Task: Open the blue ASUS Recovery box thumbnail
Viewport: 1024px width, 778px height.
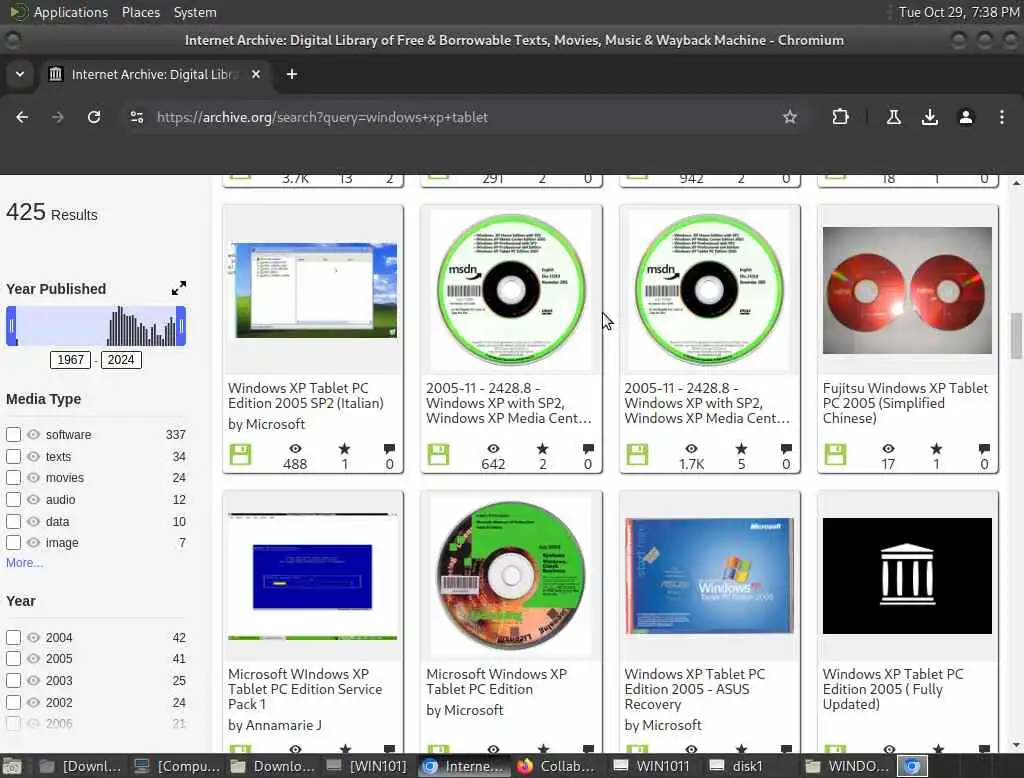Action: [709, 575]
